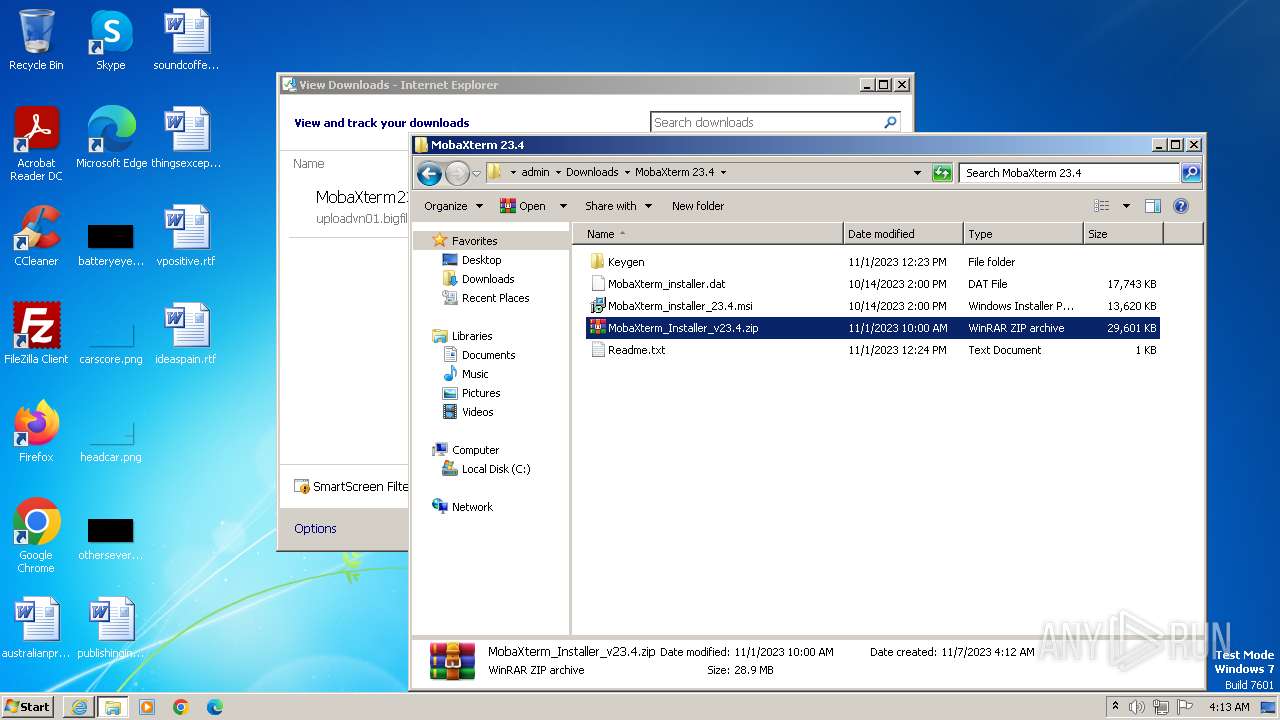Image resolution: width=1280 pixels, height=720 pixels.
Task: Open the media player taskbar icon
Action: [147, 707]
